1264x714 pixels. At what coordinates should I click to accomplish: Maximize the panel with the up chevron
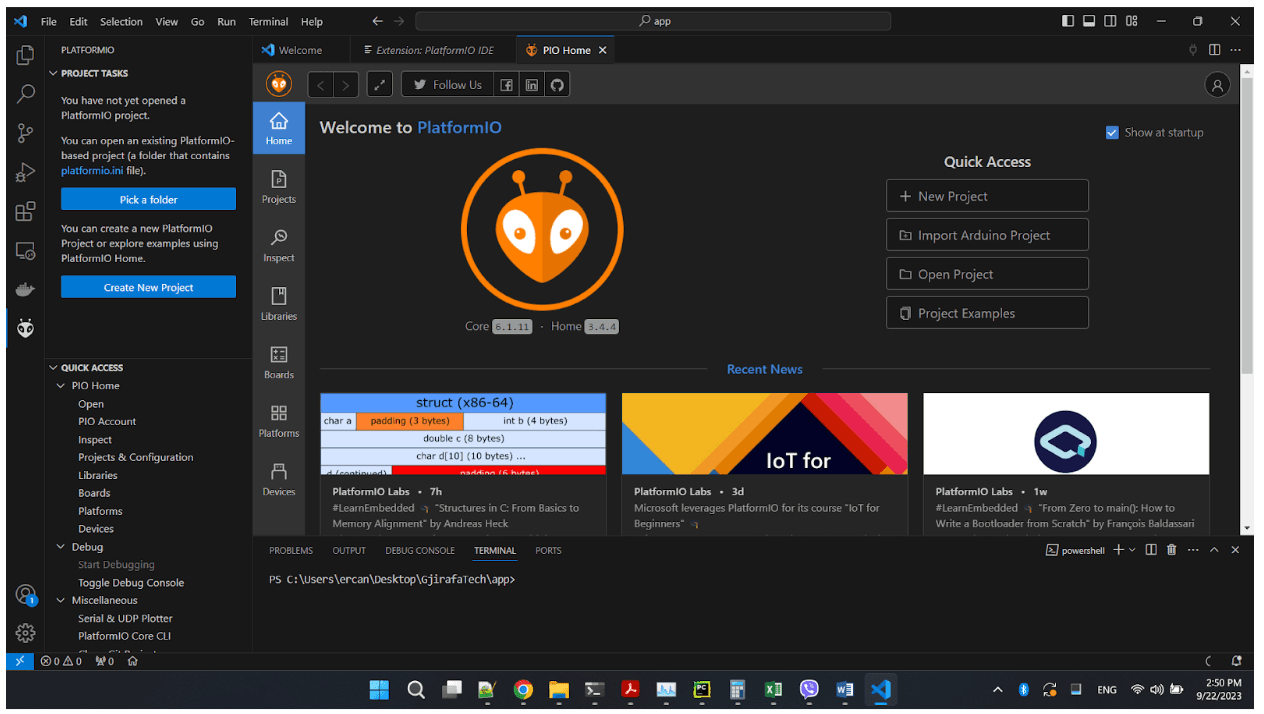point(1214,550)
